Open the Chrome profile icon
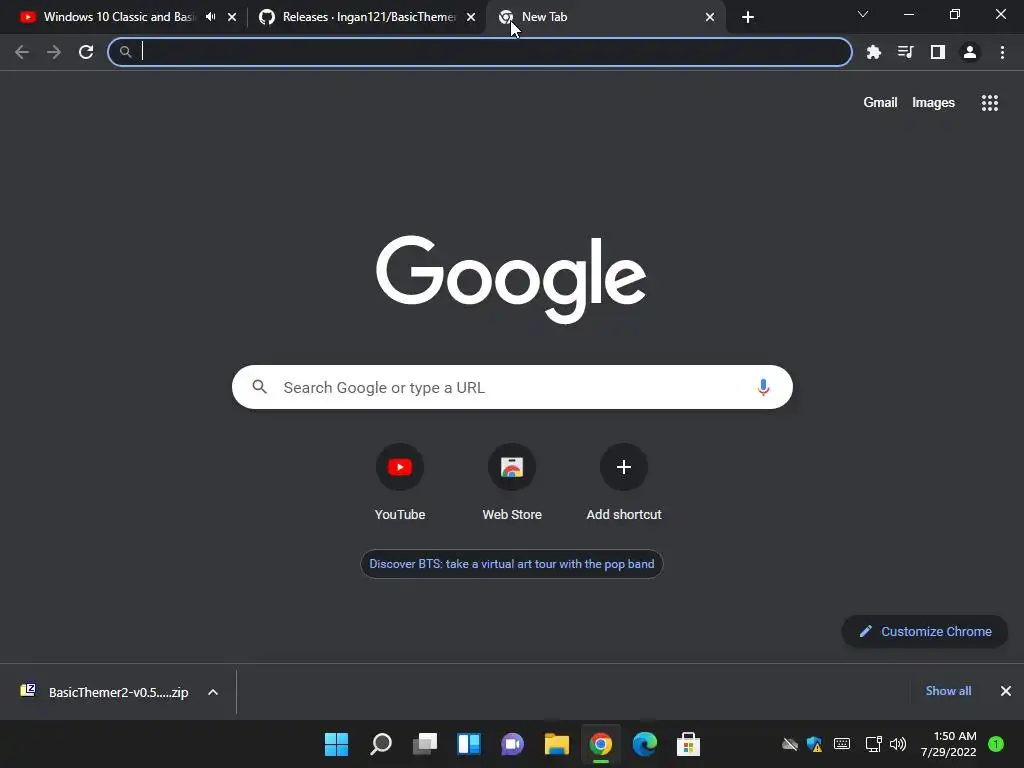This screenshot has width=1024, height=768. [970, 52]
